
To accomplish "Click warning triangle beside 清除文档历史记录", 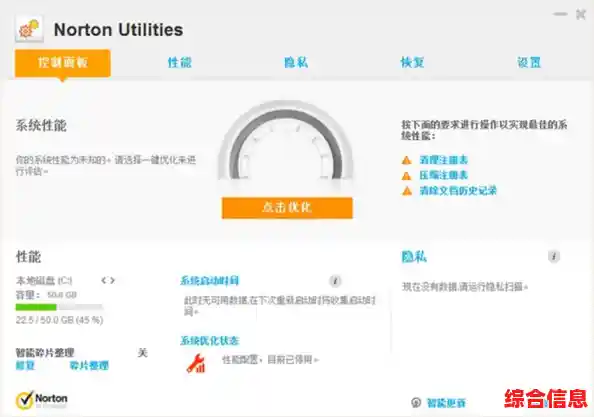I will click(406, 191).
